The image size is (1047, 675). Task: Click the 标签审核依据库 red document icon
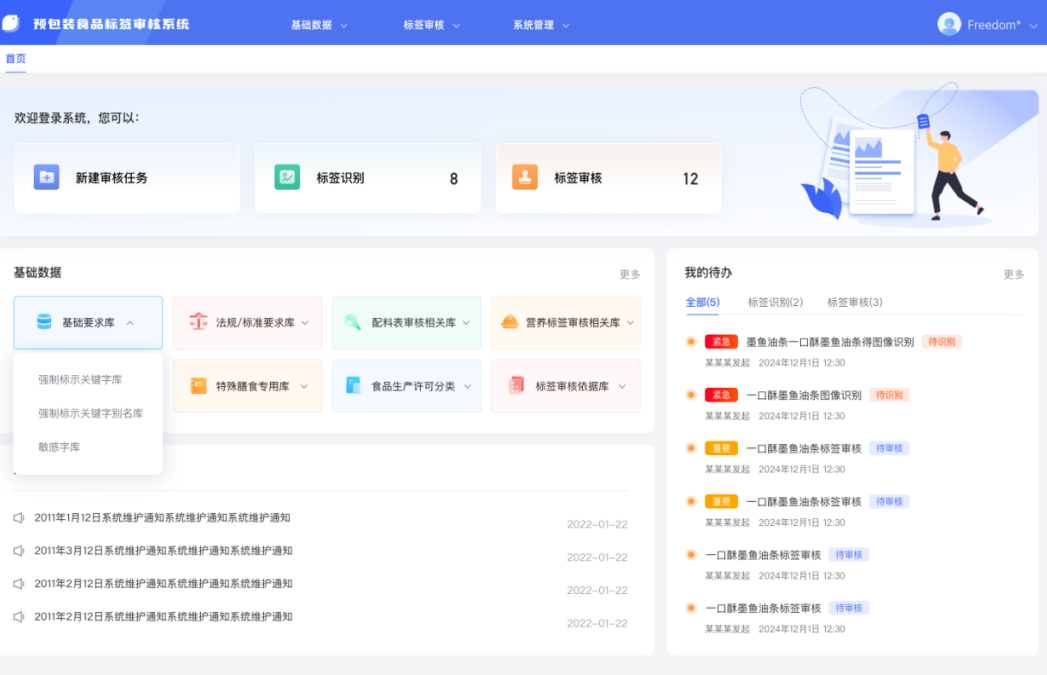point(516,386)
